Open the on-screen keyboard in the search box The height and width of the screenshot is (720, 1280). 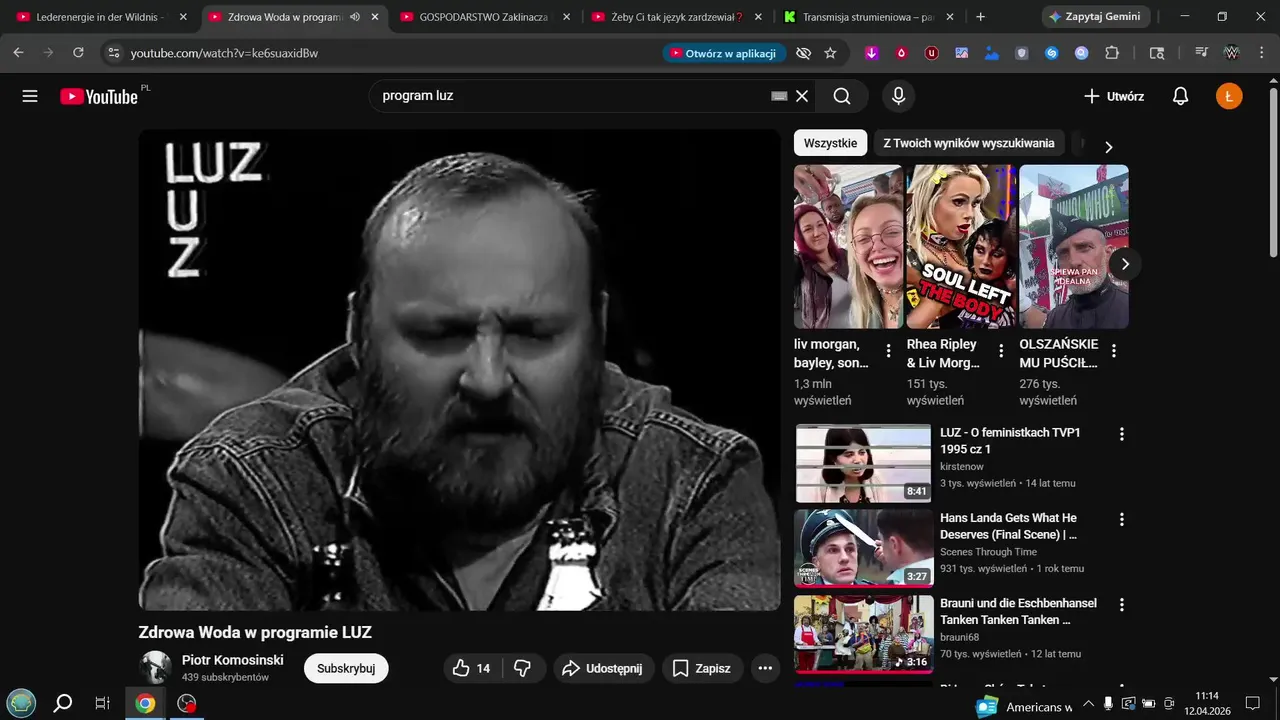[x=780, y=96]
